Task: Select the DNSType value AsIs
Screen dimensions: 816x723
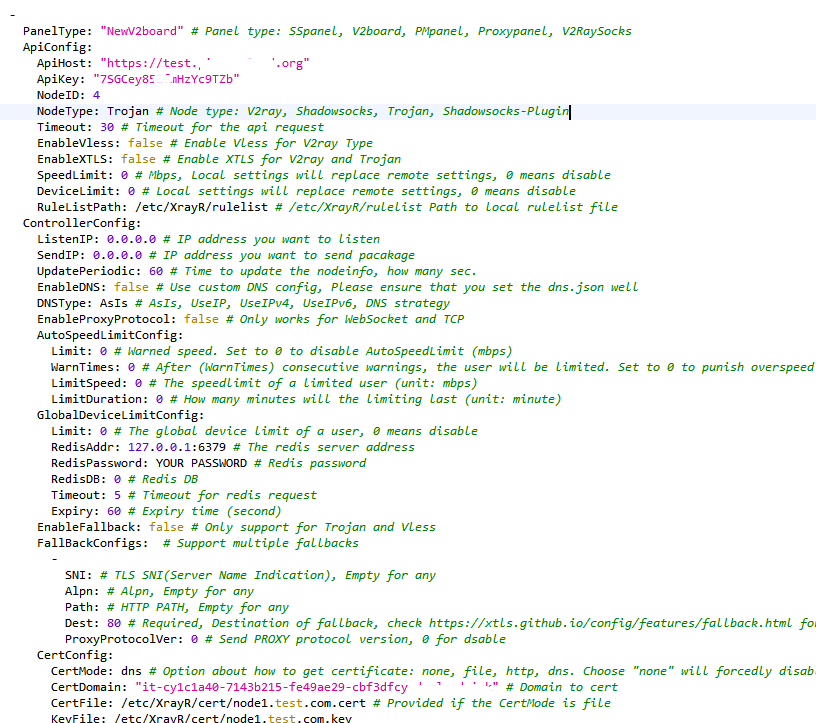Action: coord(115,302)
